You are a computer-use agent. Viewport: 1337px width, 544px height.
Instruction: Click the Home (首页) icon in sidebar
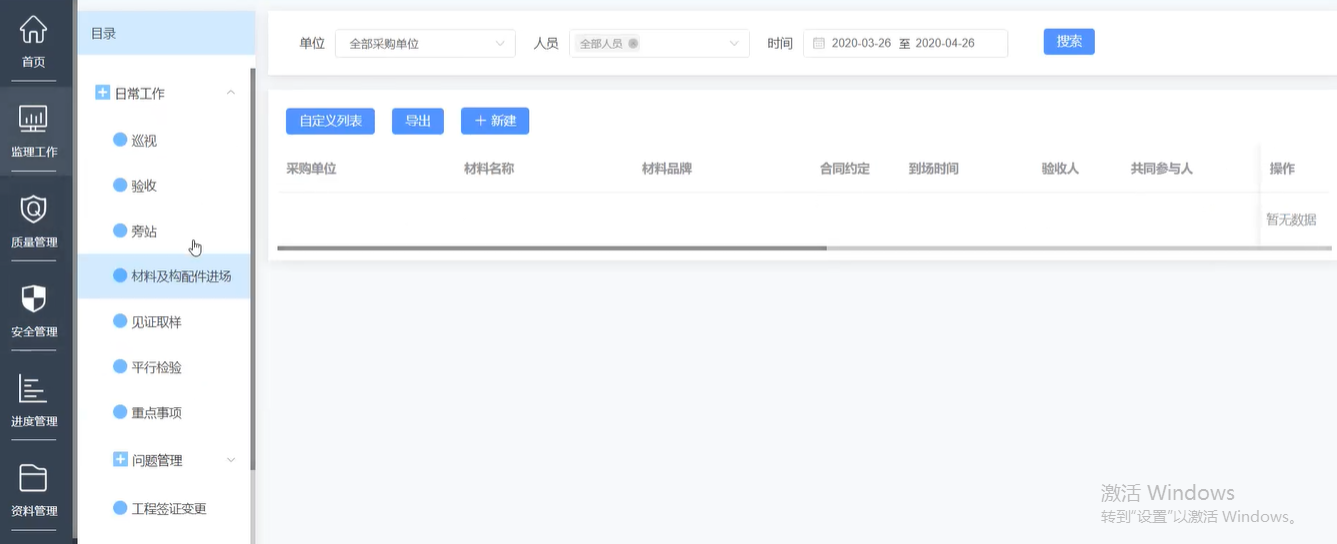click(x=33, y=30)
